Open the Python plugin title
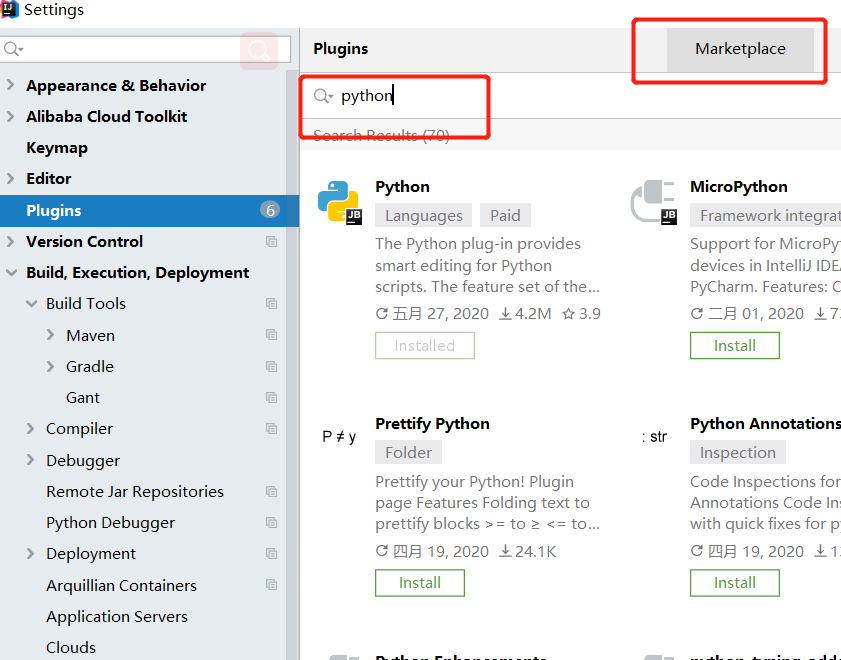 [402, 187]
